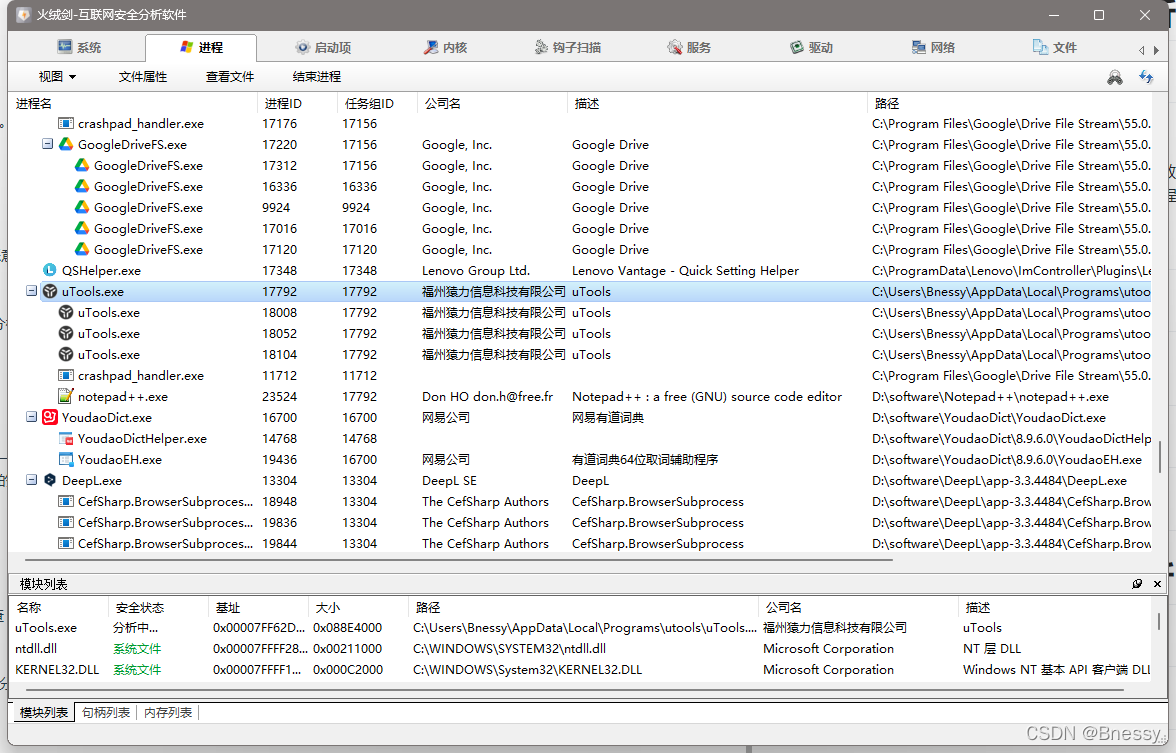Open the 视图 dropdown menu
This screenshot has width=1176, height=753.
tap(57, 76)
